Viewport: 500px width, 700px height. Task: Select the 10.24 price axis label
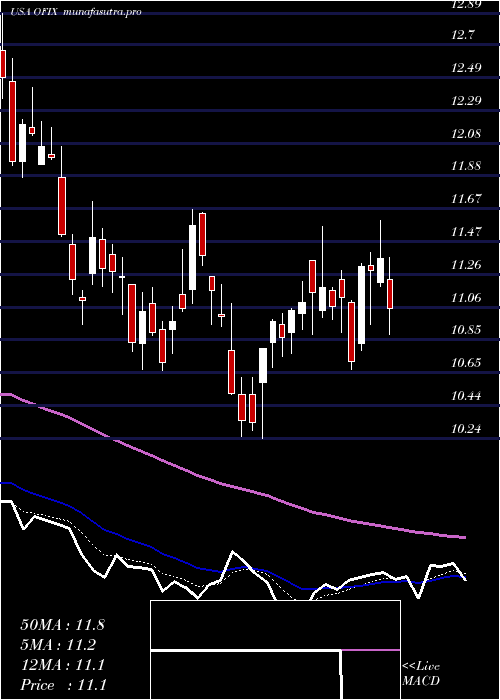point(467,429)
